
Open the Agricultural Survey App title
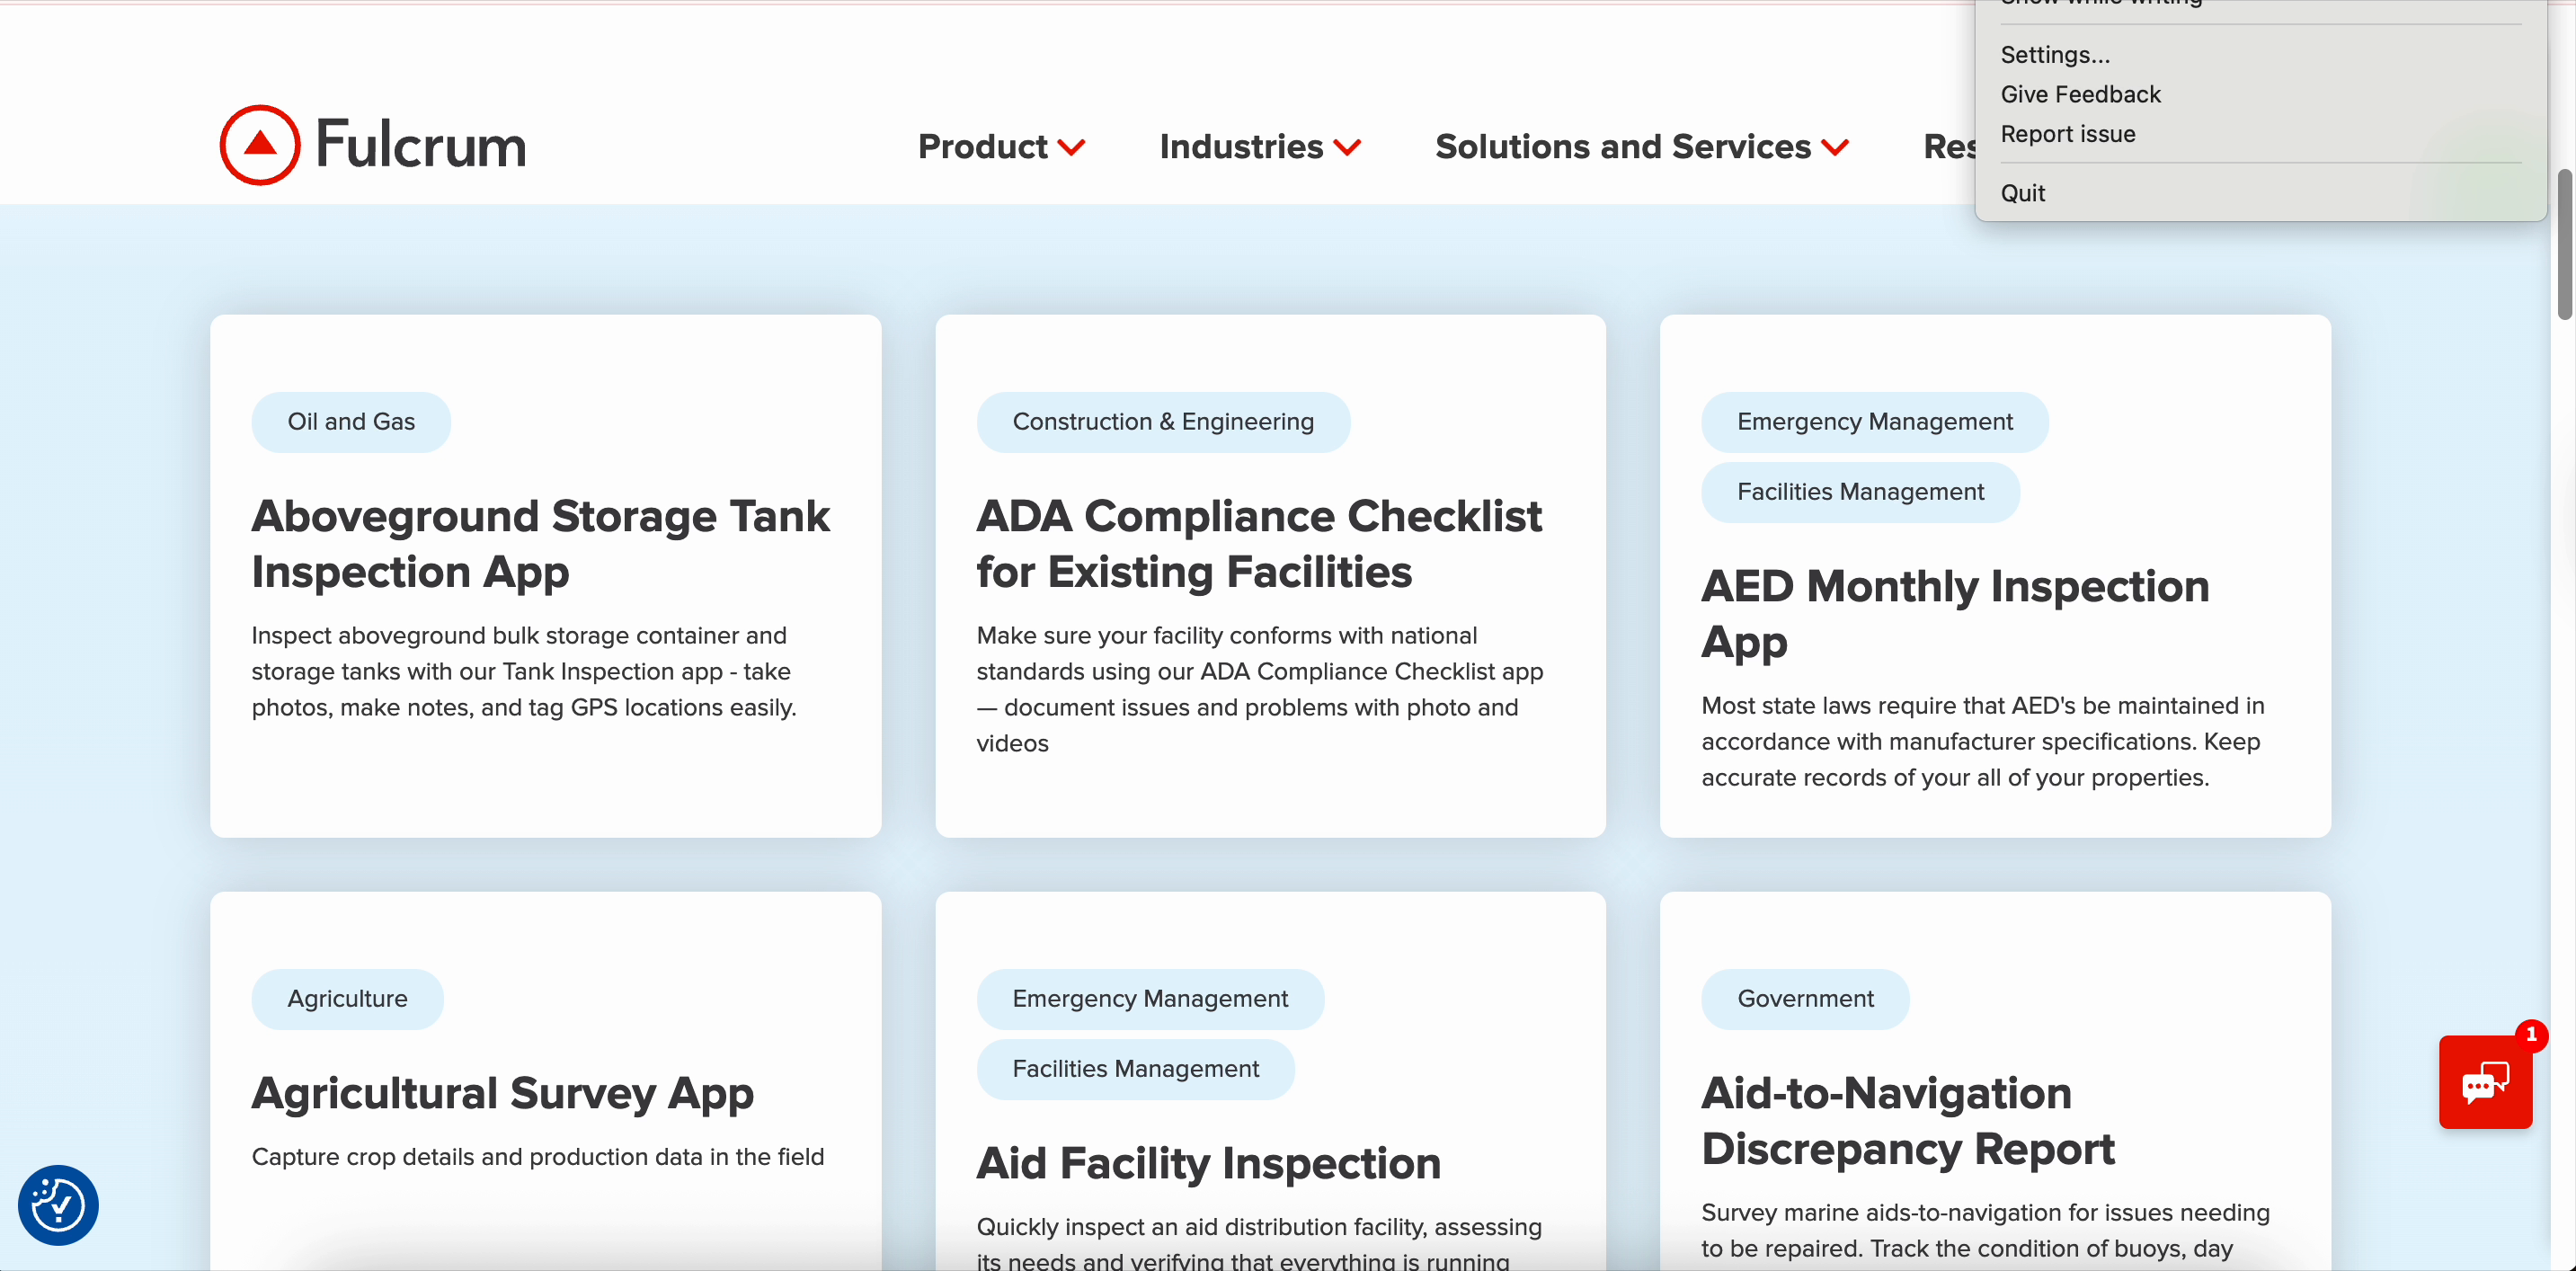502,1093
